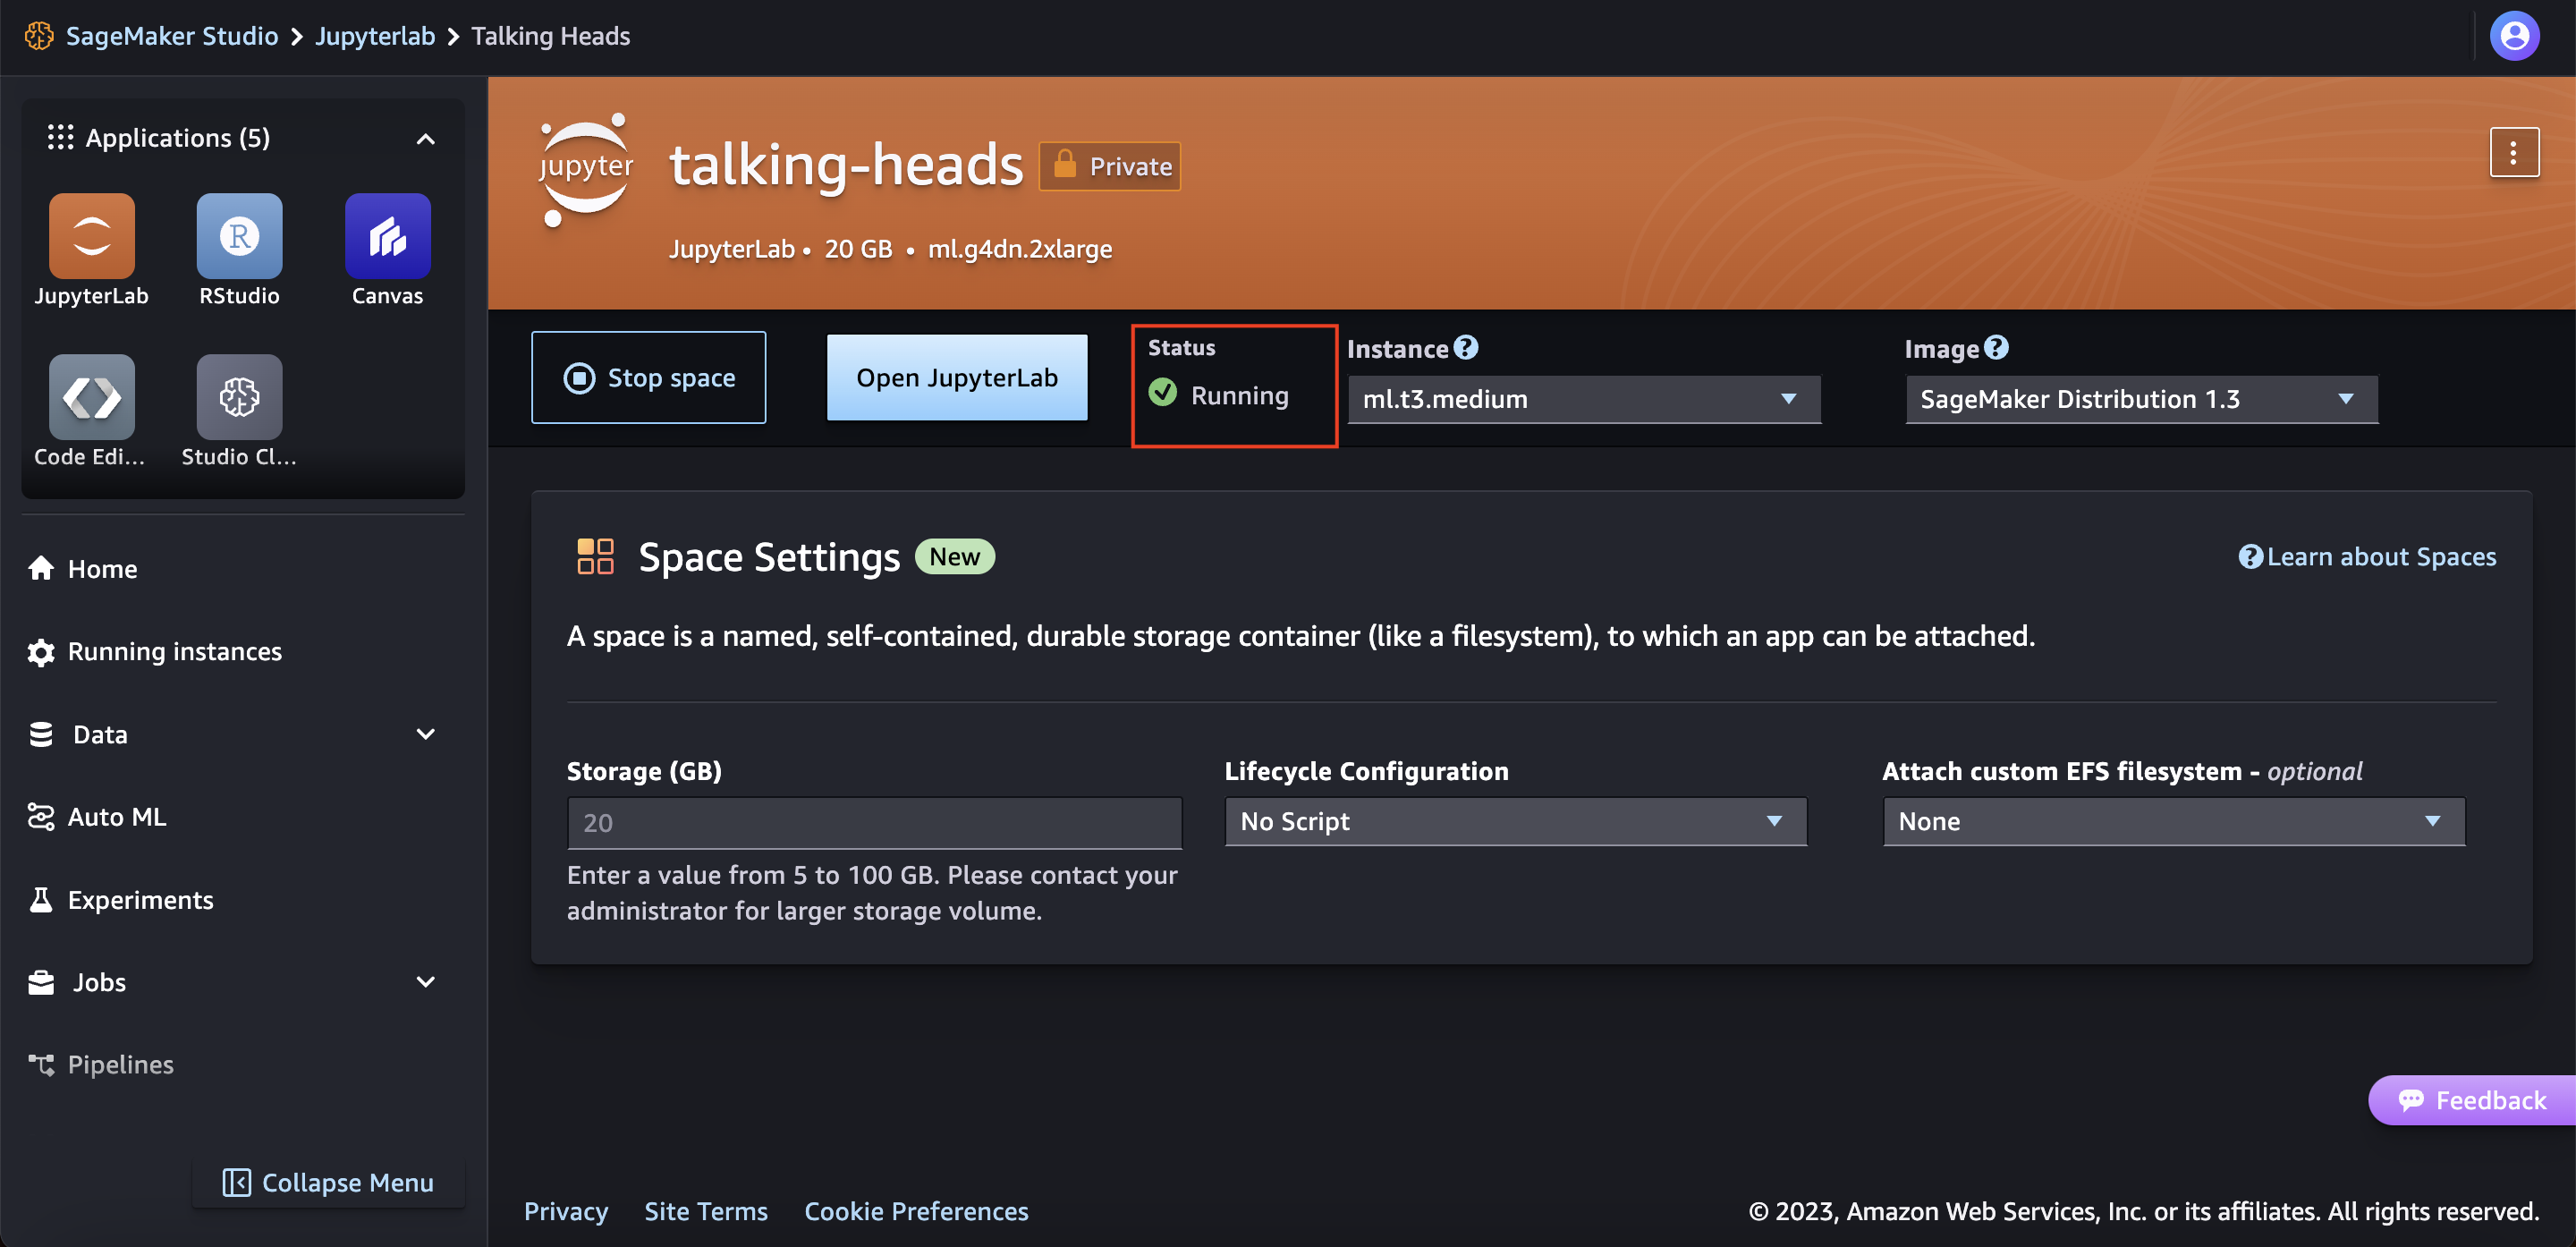Expand the Jobs menu section
The width and height of the screenshot is (2576, 1247).
coord(425,982)
